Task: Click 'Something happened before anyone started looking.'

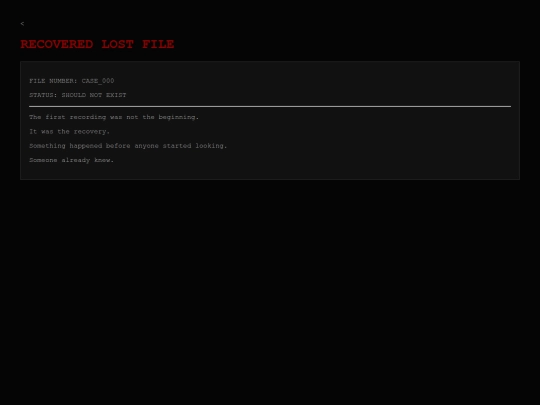Action: coord(128,146)
